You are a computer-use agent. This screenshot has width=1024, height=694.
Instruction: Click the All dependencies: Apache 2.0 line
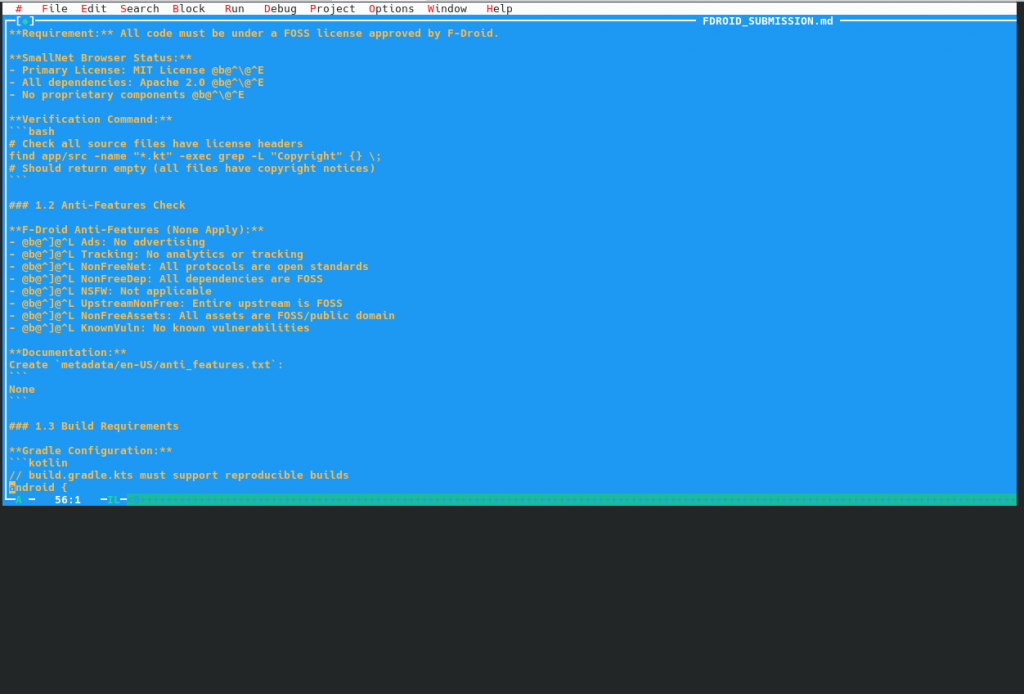click(136, 82)
